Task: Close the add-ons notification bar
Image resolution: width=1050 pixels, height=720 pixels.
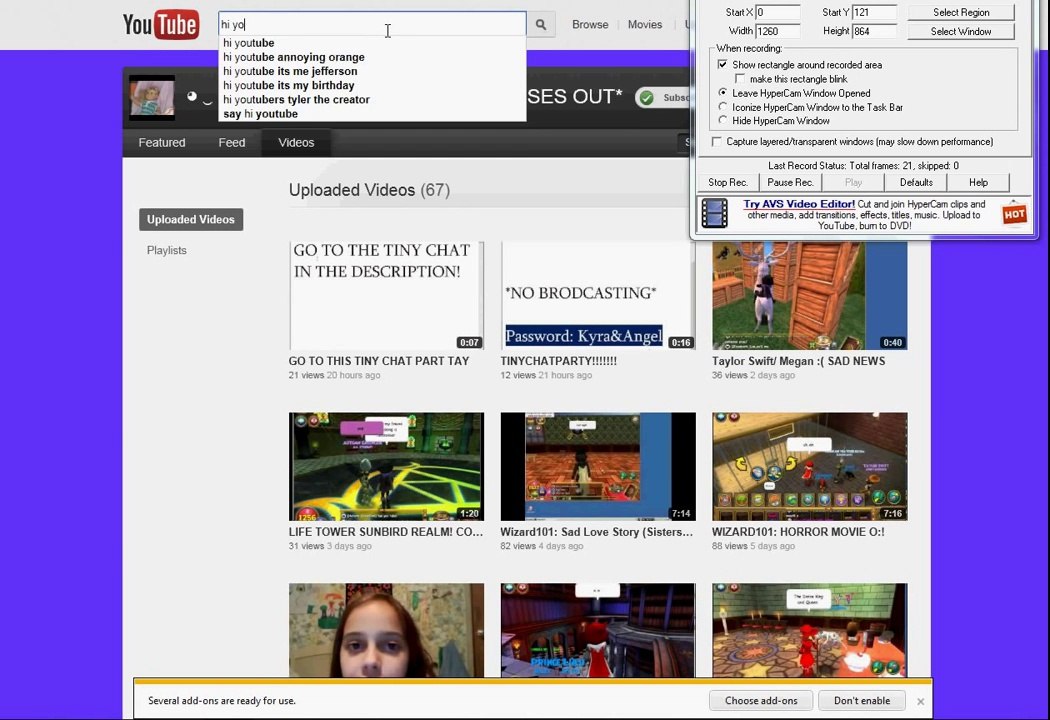Action: (x=921, y=701)
